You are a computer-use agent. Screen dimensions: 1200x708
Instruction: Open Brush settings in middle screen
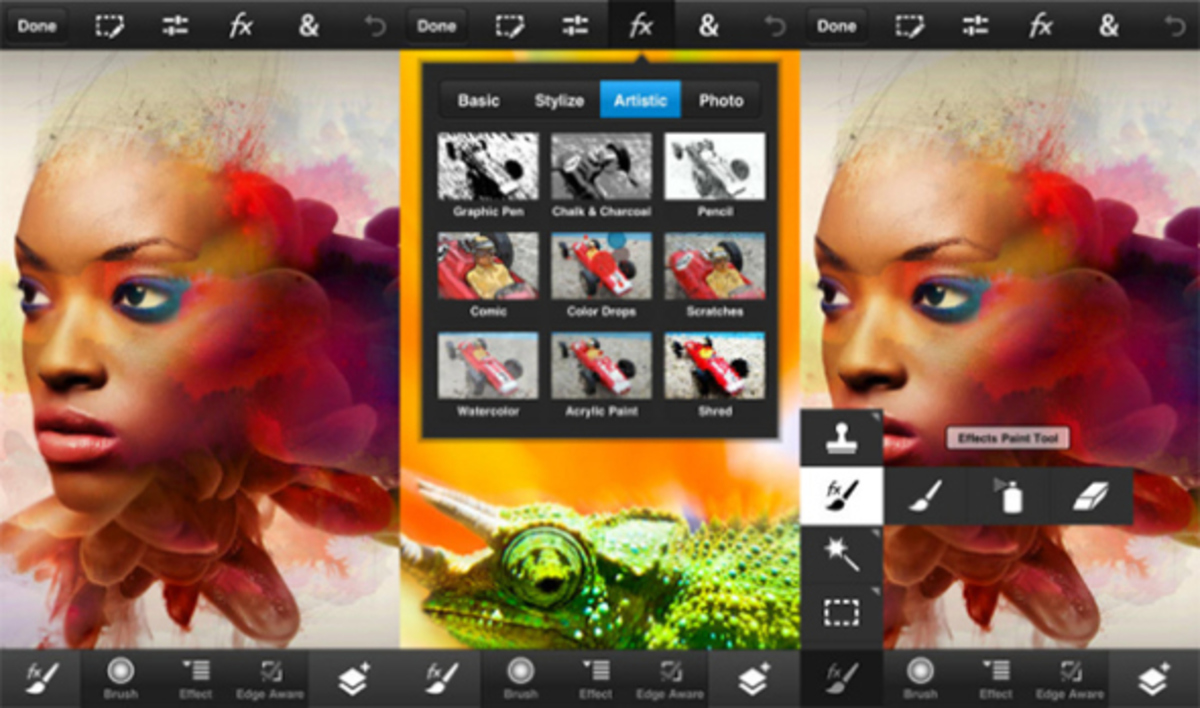[x=521, y=679]
